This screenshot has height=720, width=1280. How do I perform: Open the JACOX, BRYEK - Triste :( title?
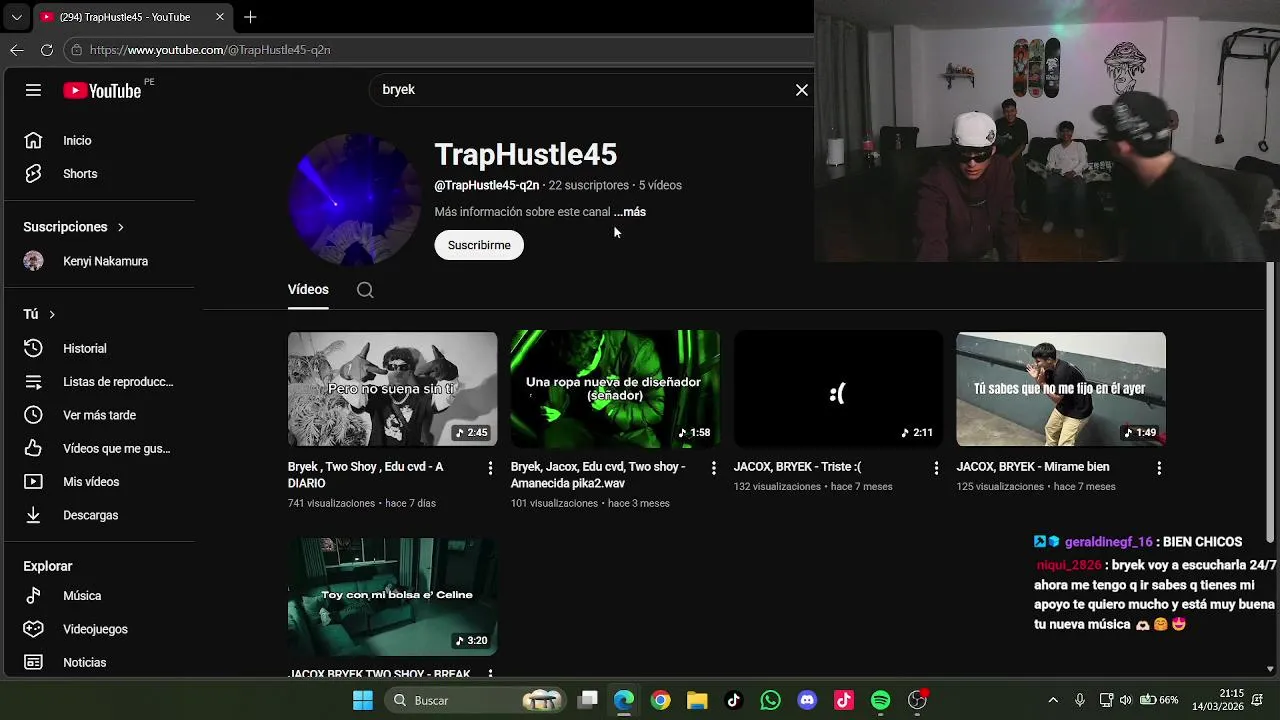click(797, 467)
